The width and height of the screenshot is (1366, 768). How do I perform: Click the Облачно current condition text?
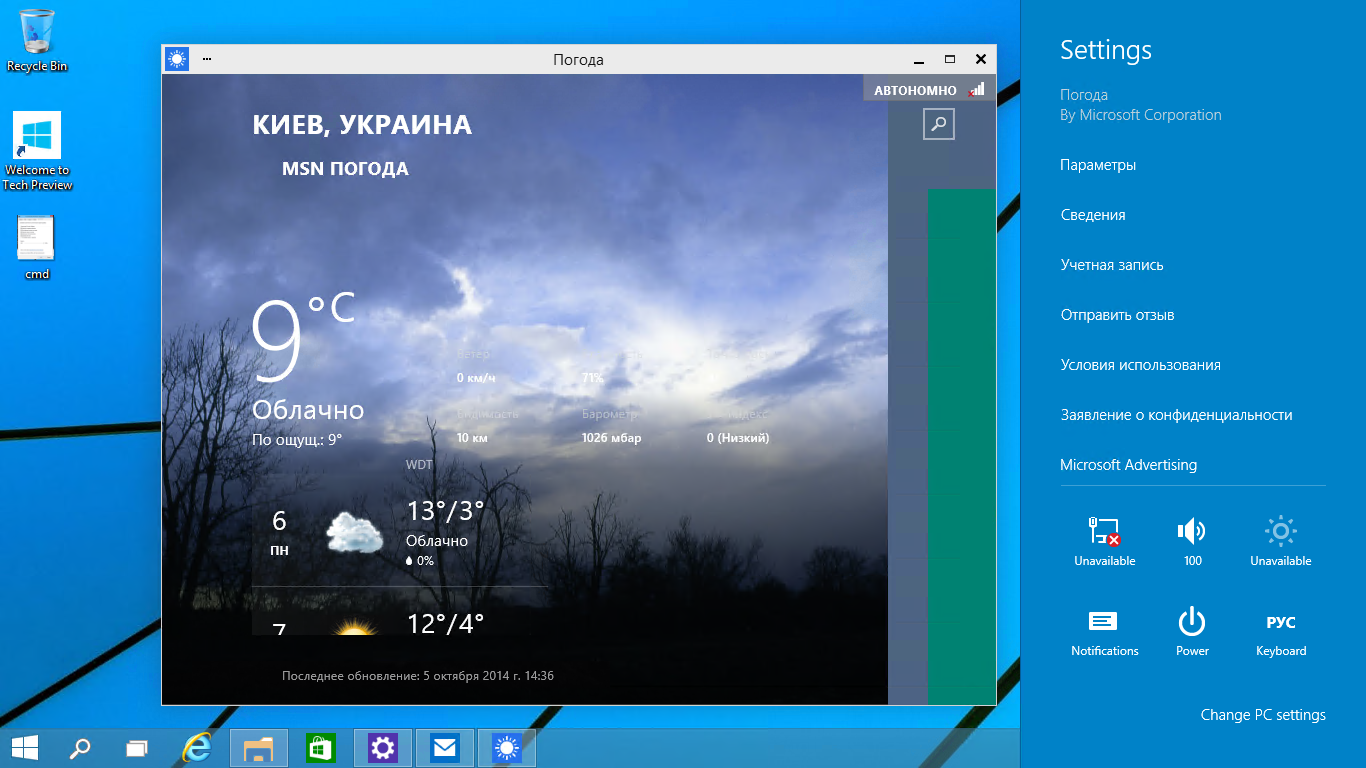point(308,410)
